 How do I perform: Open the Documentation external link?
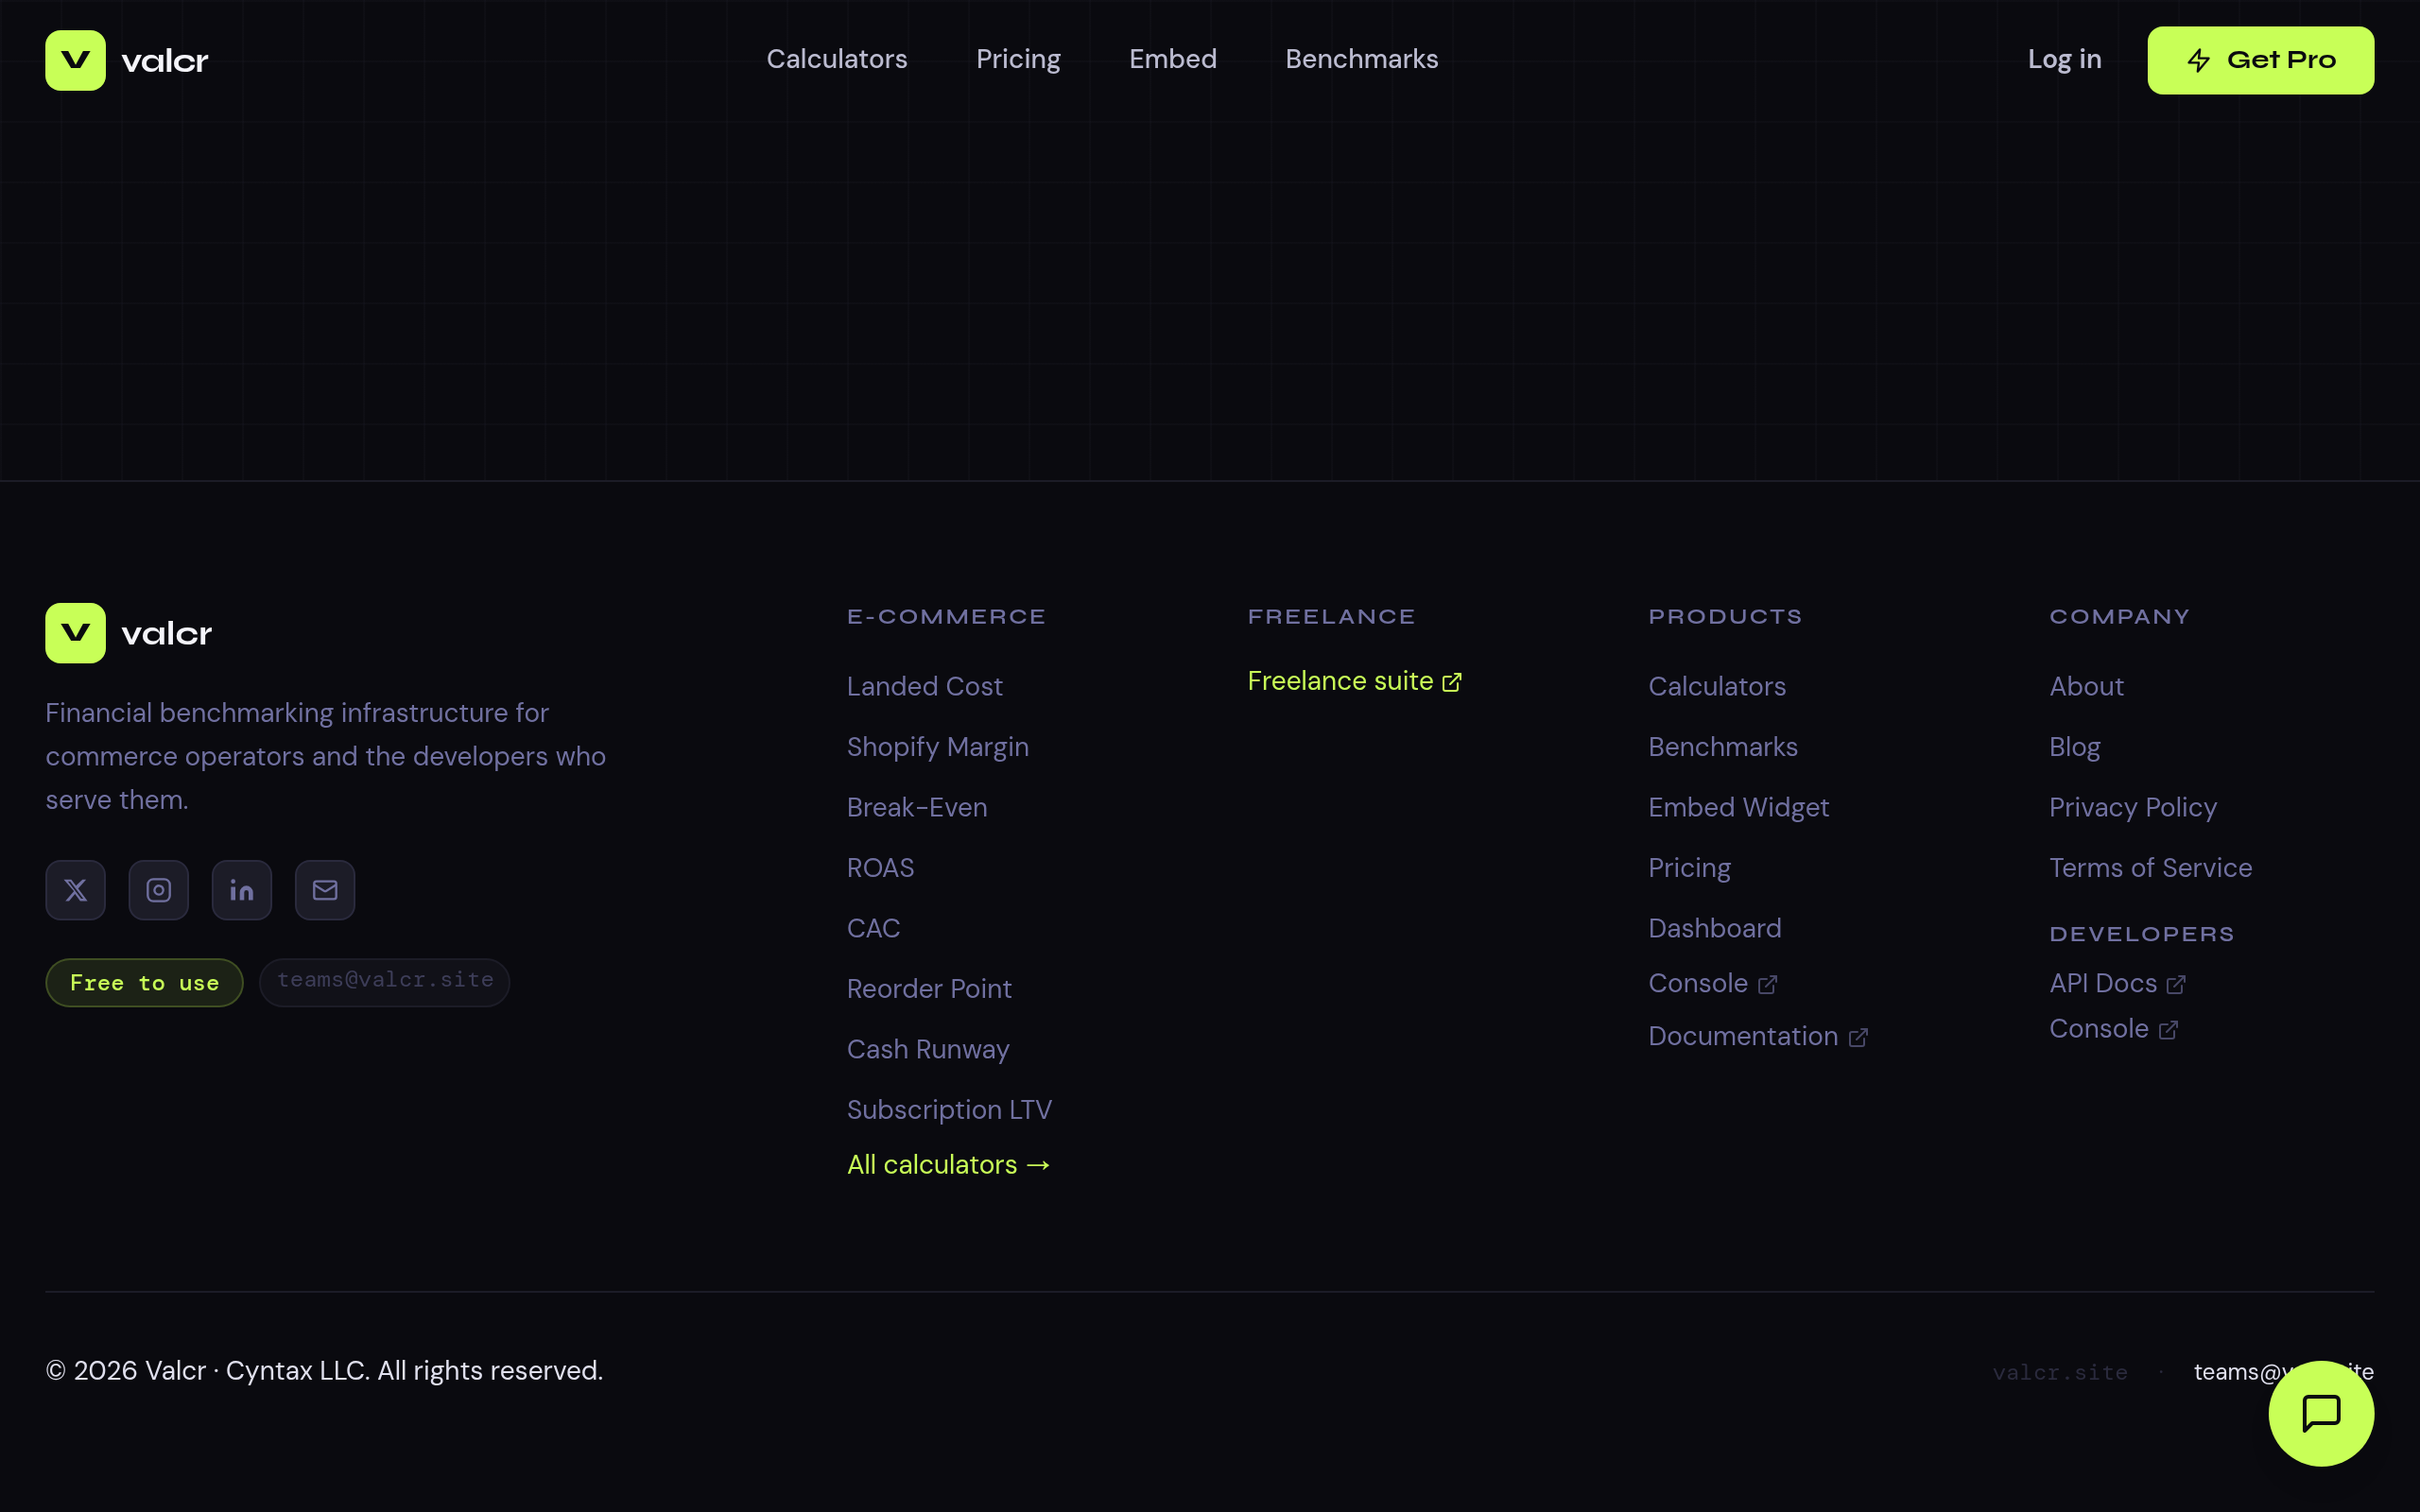coord(1757,1036)
